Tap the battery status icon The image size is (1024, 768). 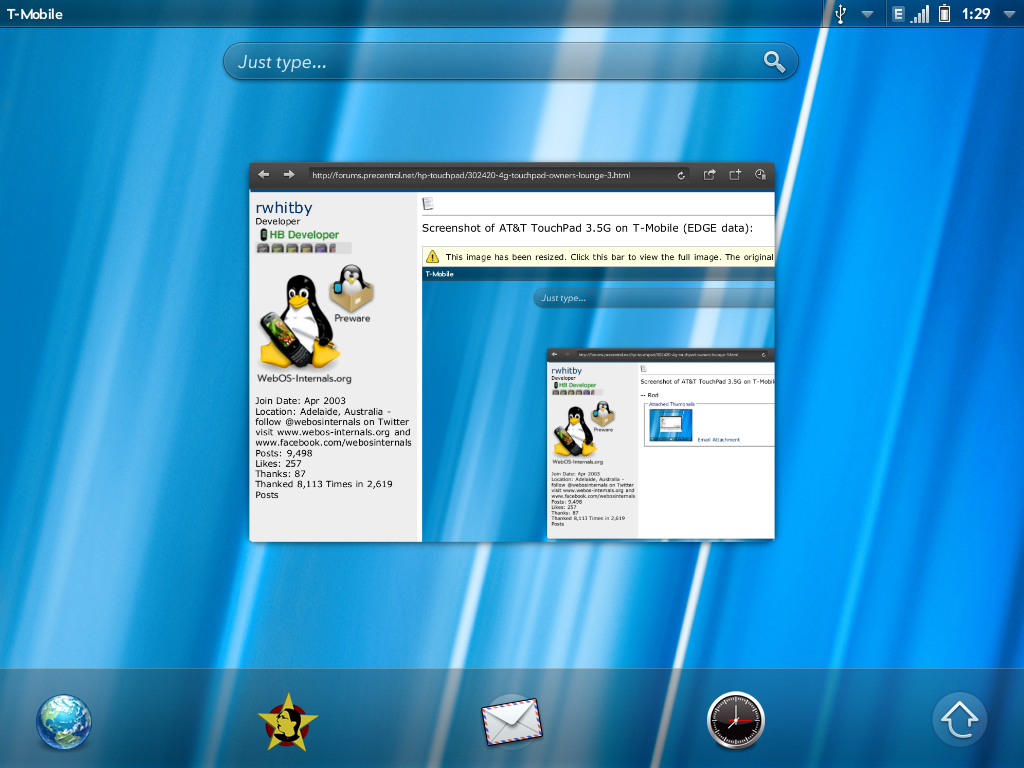click(944, 14)
